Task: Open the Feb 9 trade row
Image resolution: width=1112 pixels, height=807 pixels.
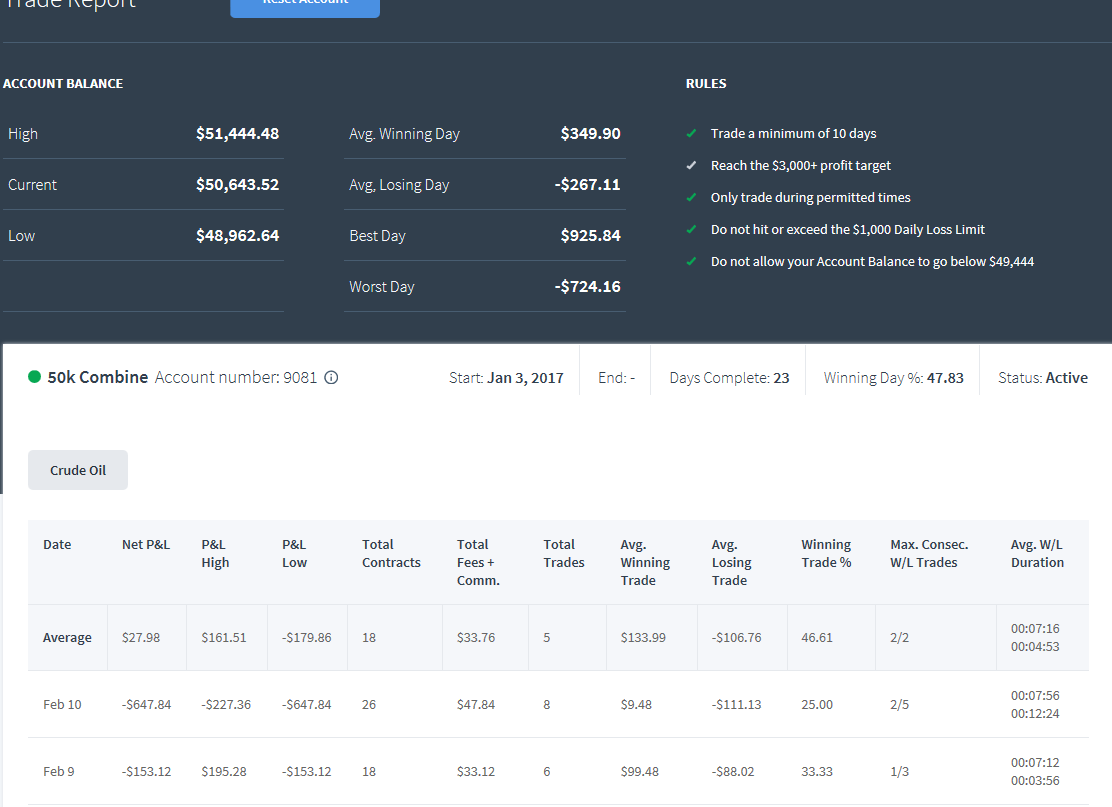Action: (558, 771)
